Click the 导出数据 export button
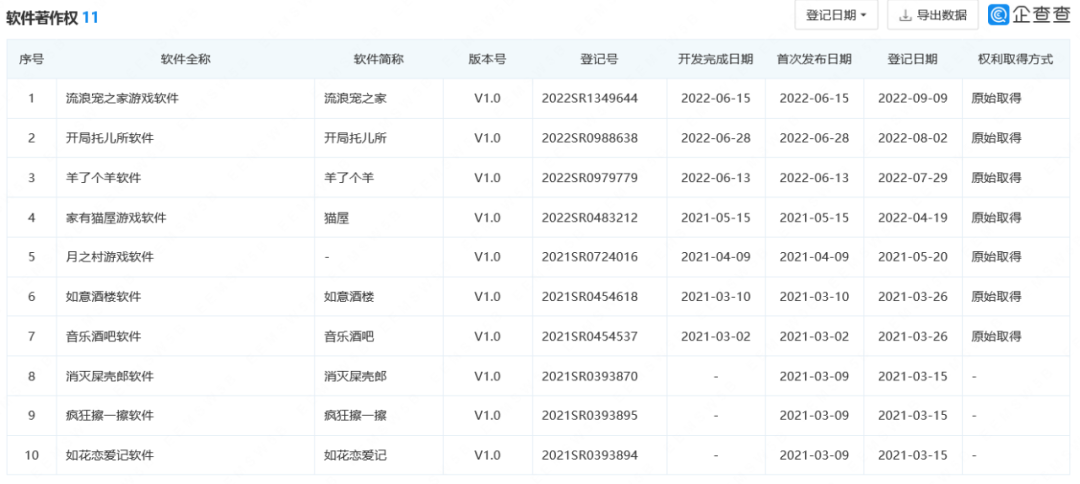This screenshot has height=484, width=1080. click(x=933, y=15)
